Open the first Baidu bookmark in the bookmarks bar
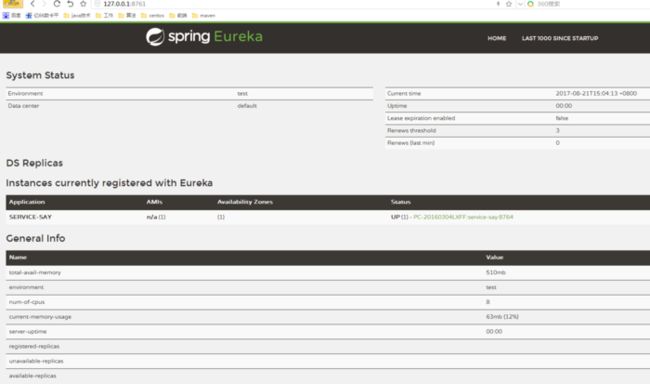The width and height of the screenshot is (650, 384). click(12, 15)
